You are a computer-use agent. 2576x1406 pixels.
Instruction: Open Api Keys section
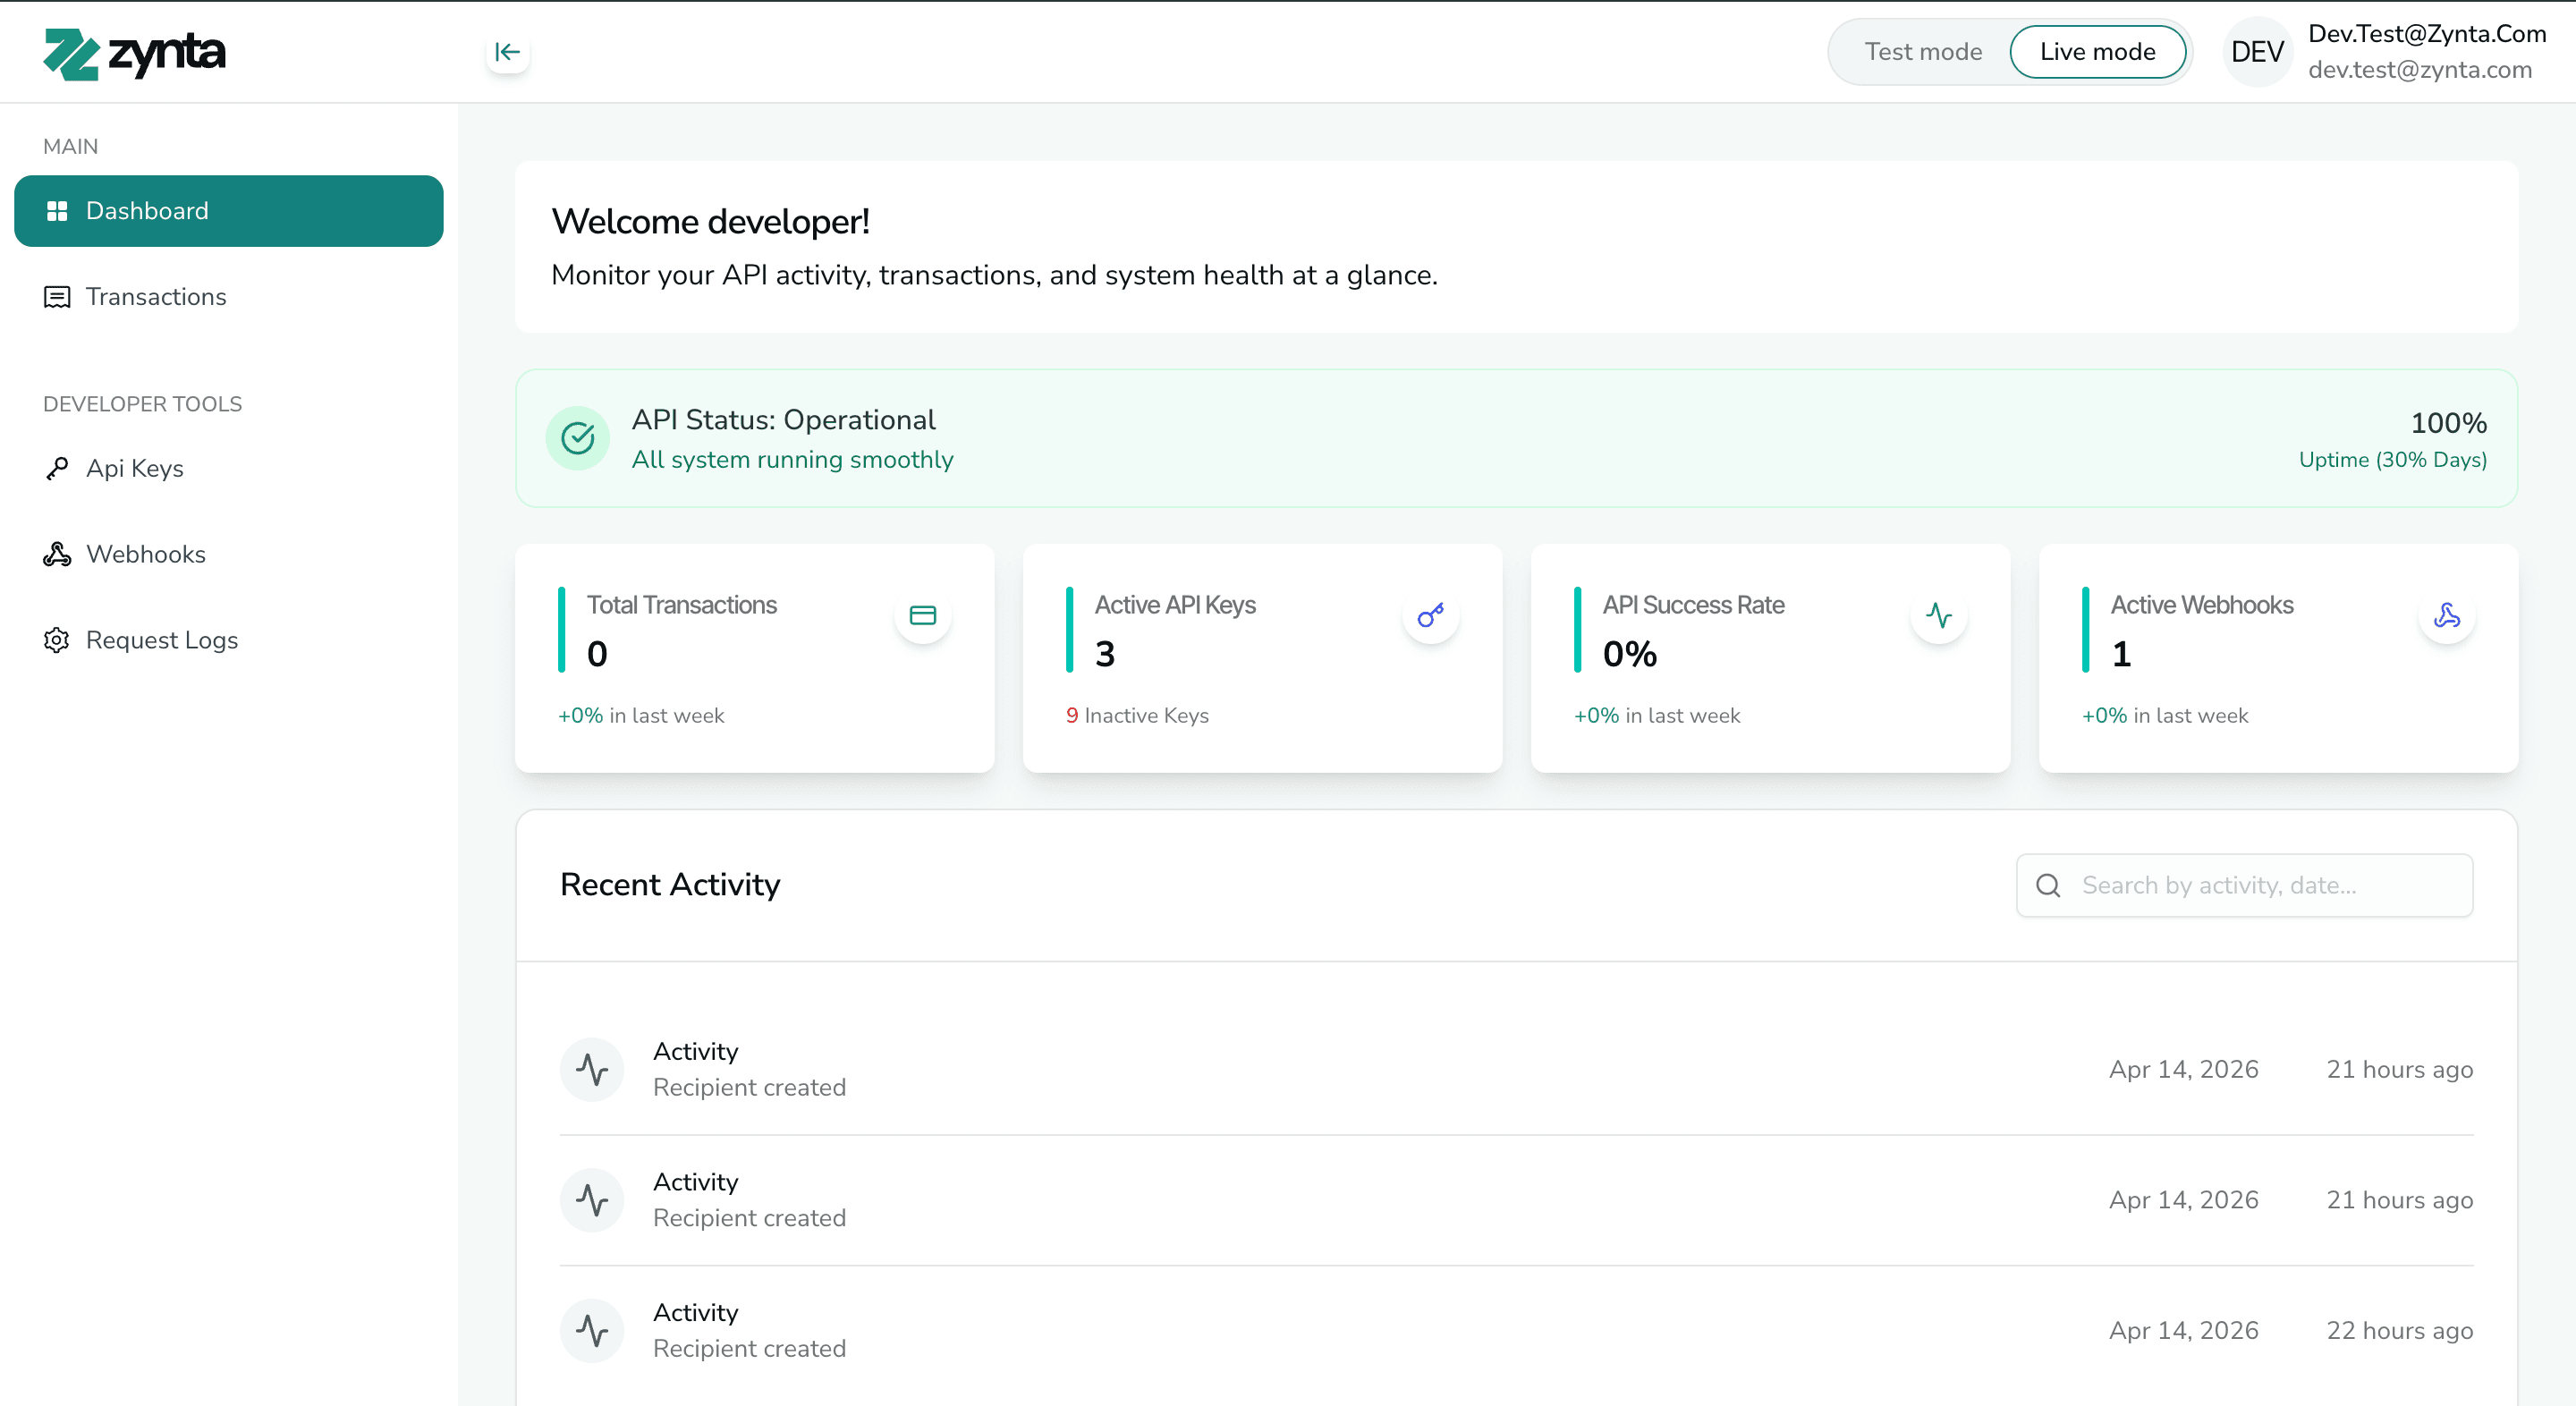tap(134, 468)
